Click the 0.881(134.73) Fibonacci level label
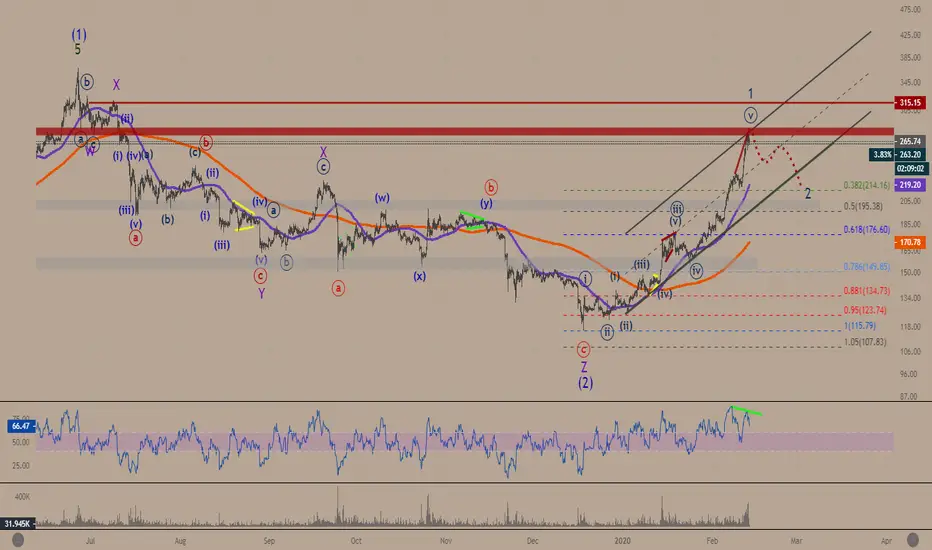The width and height of the screenshot is (932, 550). click(867, 291)
